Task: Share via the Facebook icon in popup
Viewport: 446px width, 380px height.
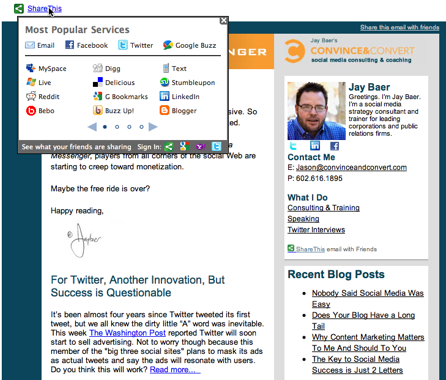Action: 69,45
